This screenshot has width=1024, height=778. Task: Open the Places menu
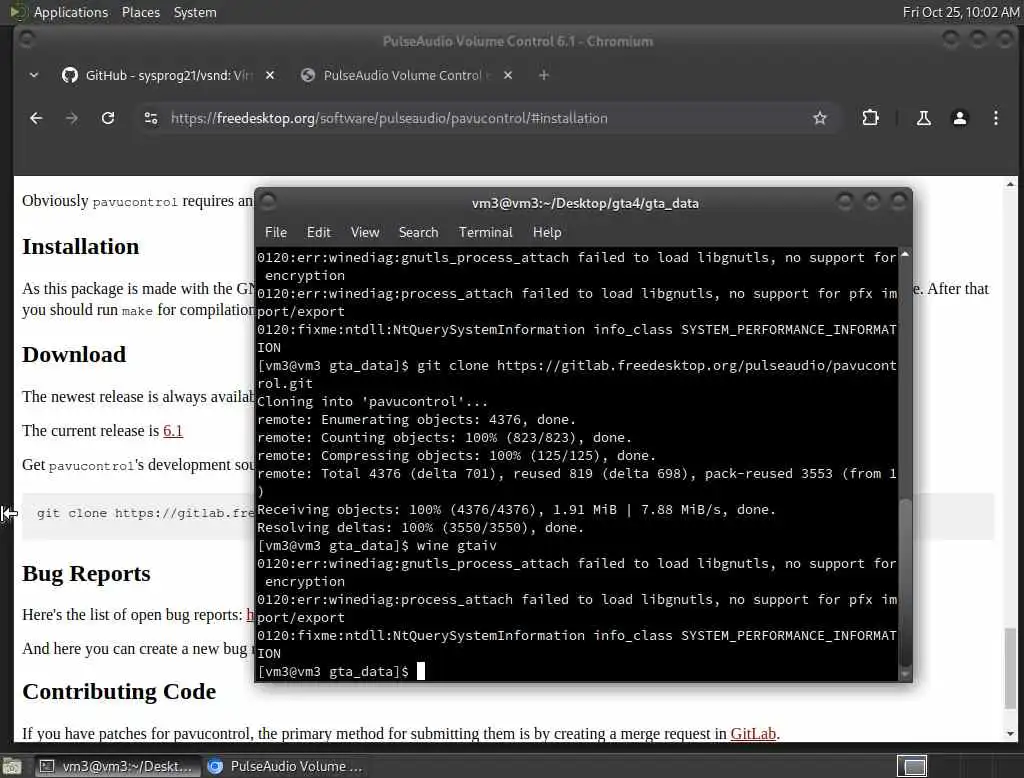[140, 12]
